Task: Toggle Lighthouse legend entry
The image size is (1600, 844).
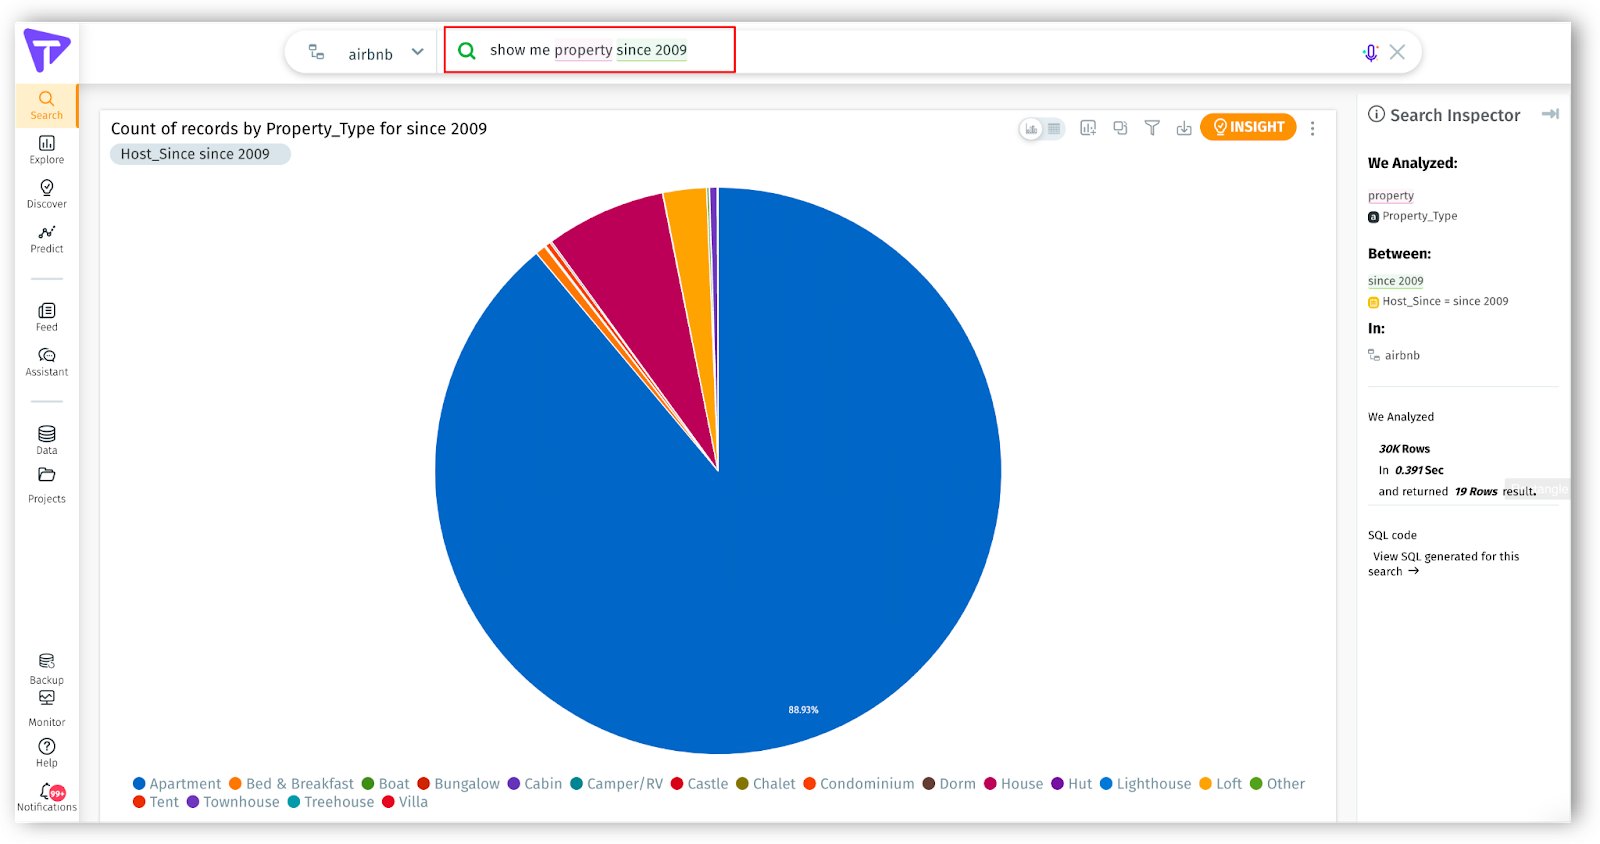Action: (x=1146, y=784)
